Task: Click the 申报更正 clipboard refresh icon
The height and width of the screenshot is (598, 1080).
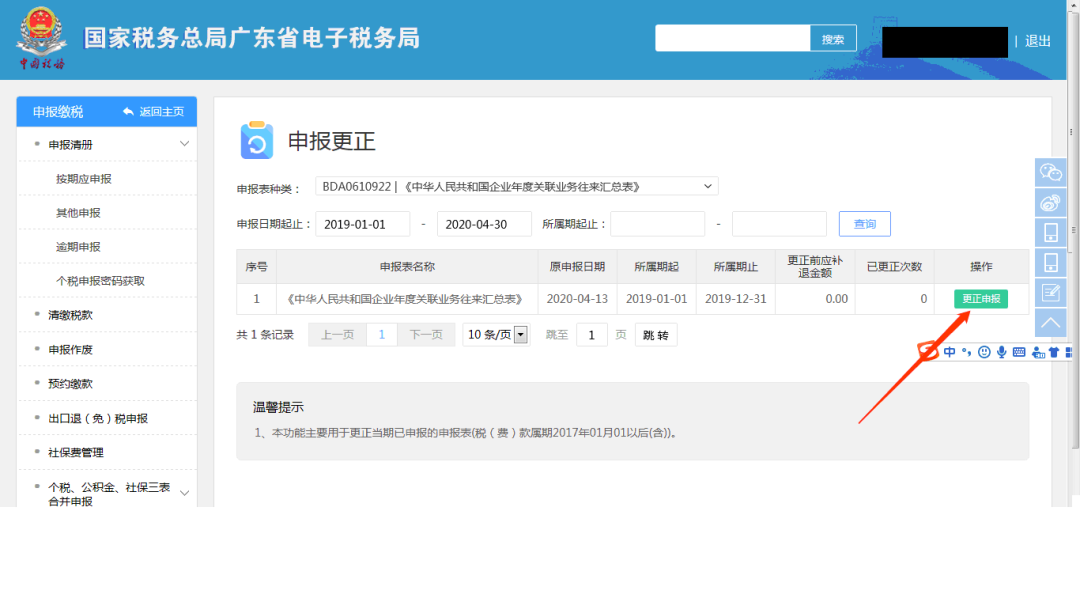Action: [x=257, y=141]
